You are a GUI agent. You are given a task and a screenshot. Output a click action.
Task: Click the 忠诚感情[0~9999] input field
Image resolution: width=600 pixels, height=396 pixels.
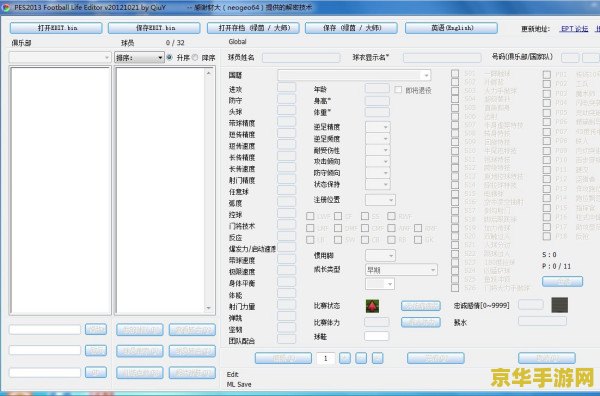coord(531,305)
